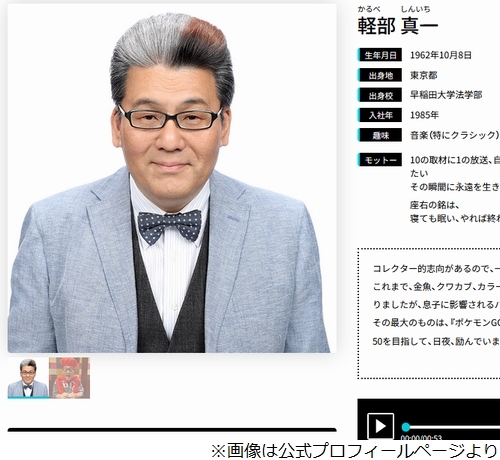This screenshot has width=500, height=460.
Task: Click the paragraph line starting コレクター的志向
Action: coord(436,269)
